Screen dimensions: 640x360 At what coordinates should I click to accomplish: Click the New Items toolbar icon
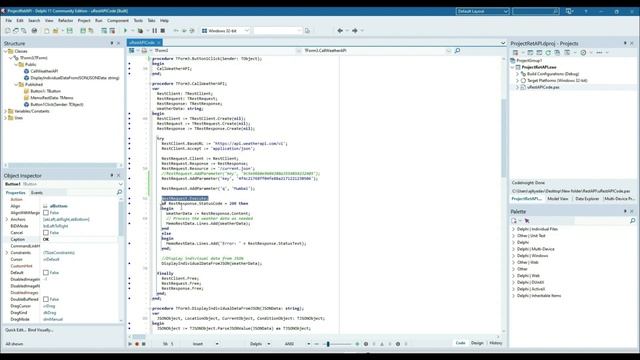[47, 31]
